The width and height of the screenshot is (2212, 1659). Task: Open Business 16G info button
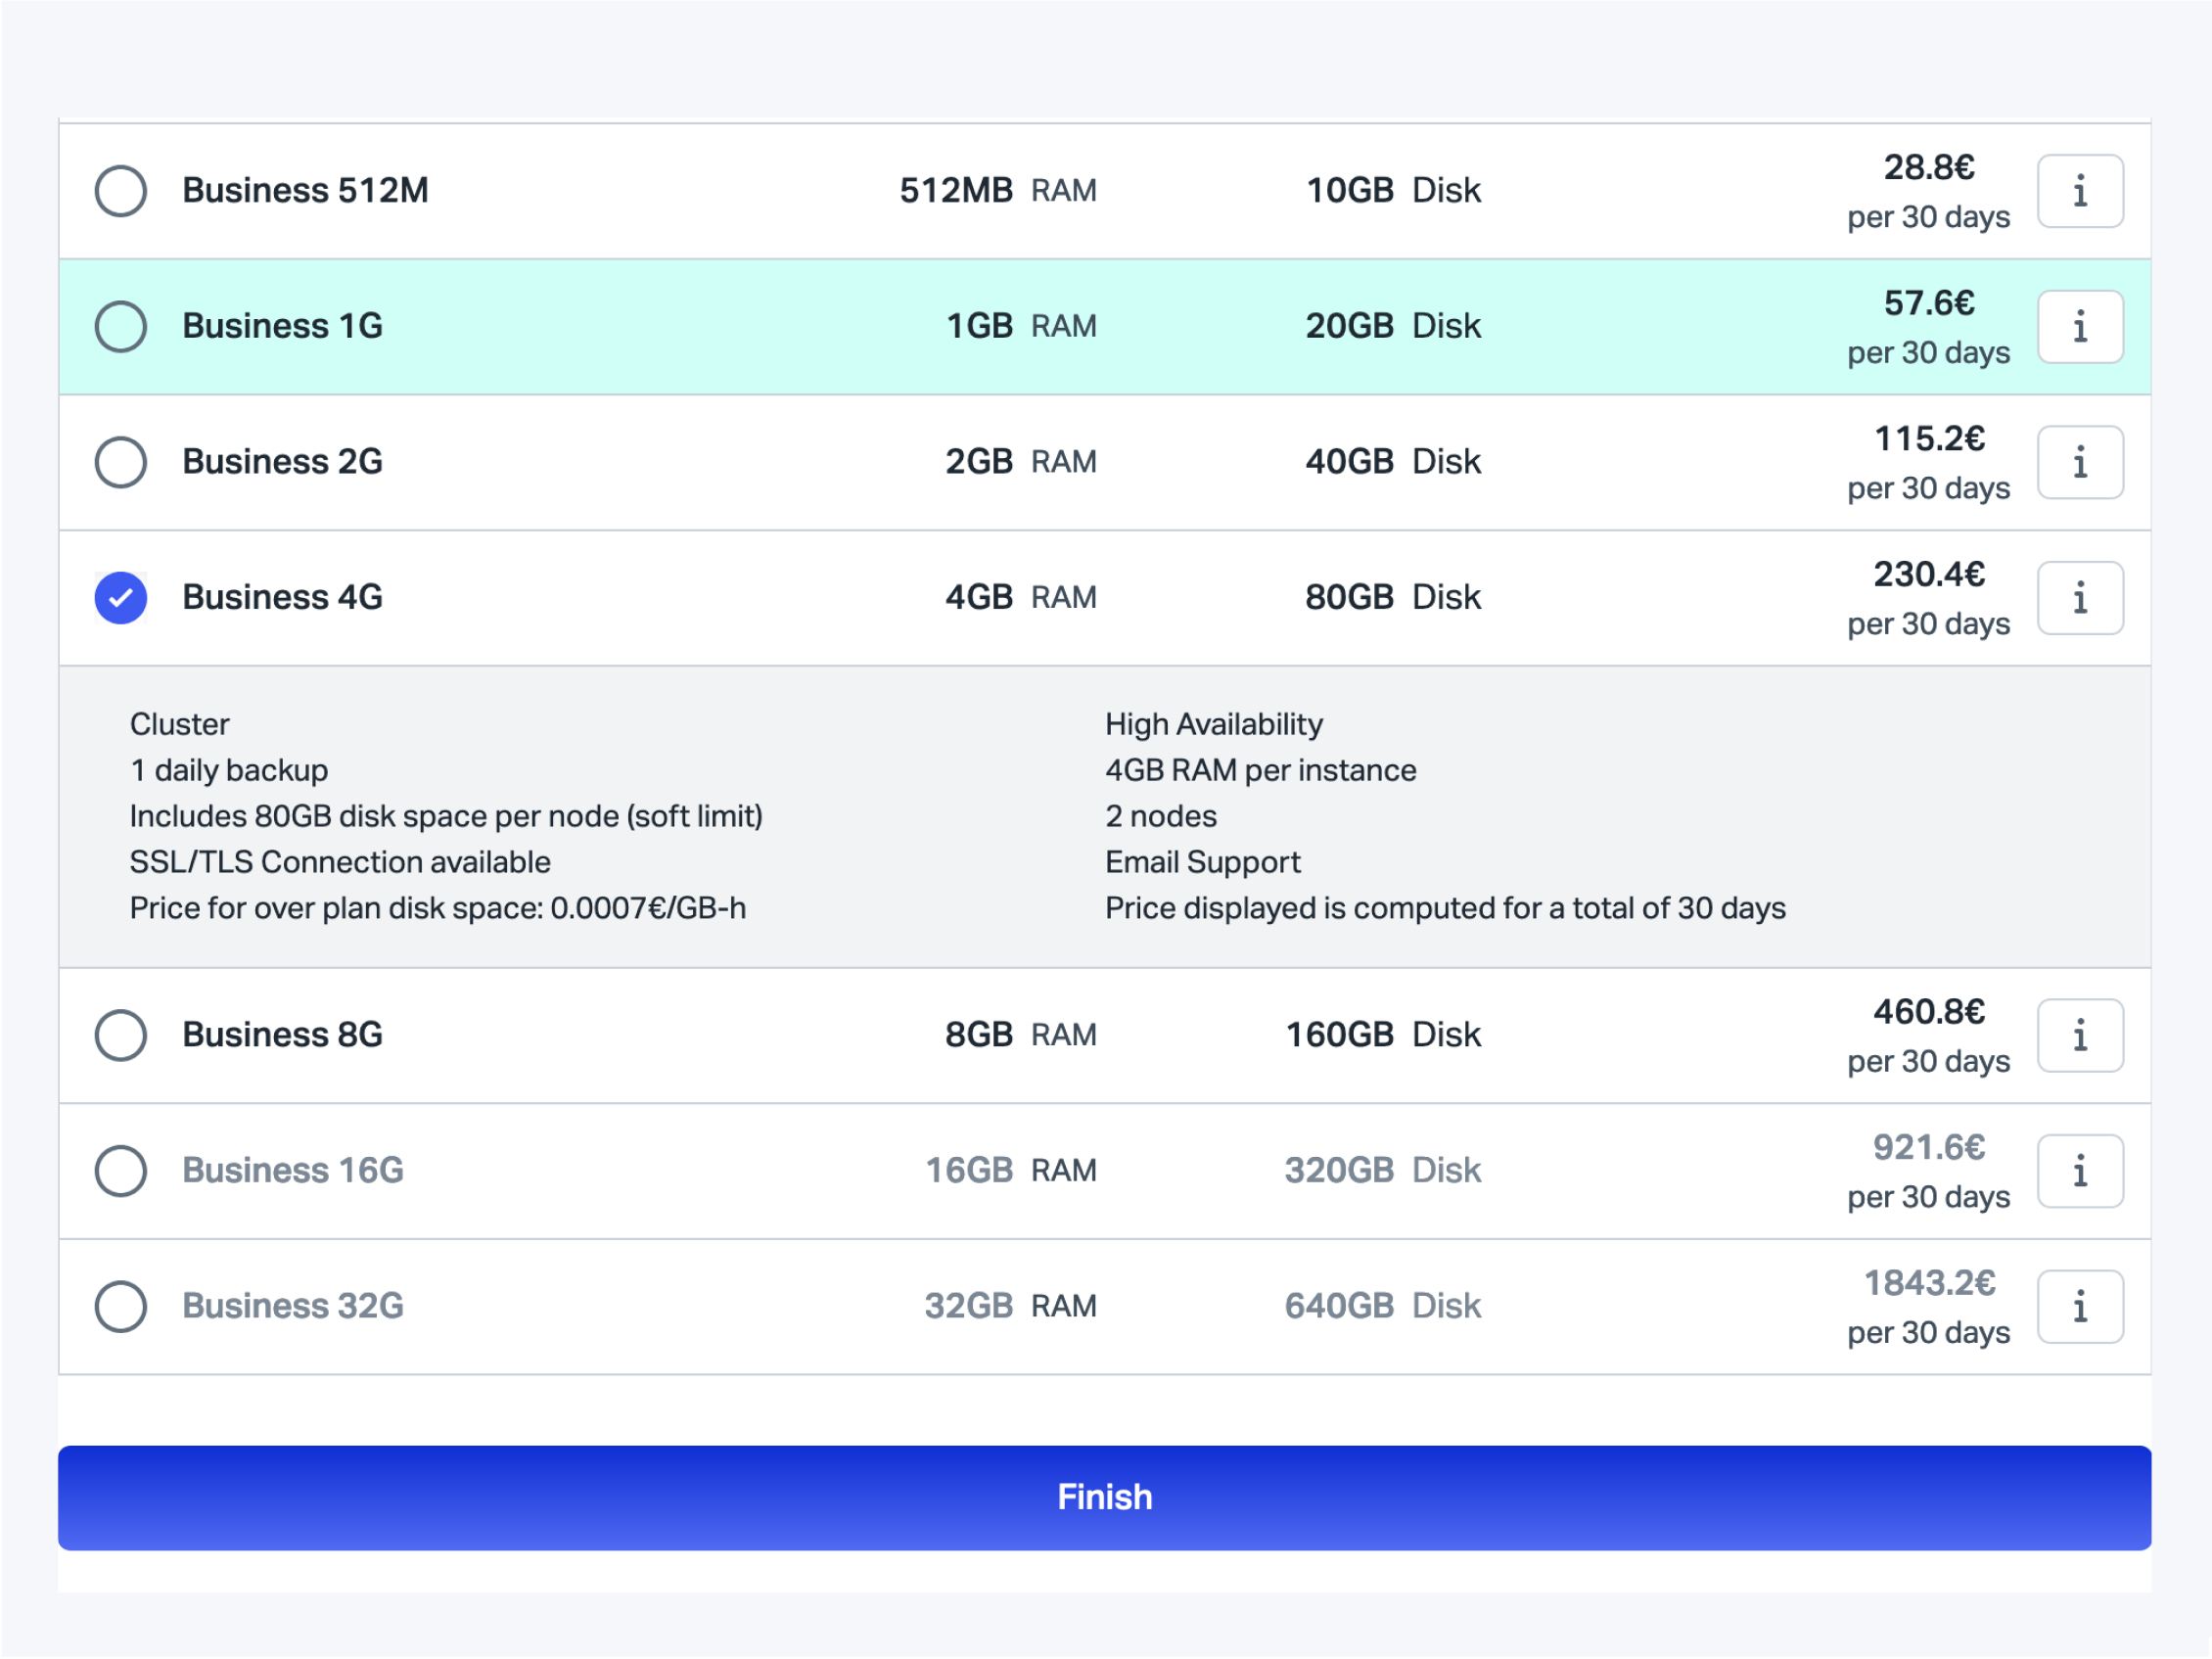coord(2079,1171)
